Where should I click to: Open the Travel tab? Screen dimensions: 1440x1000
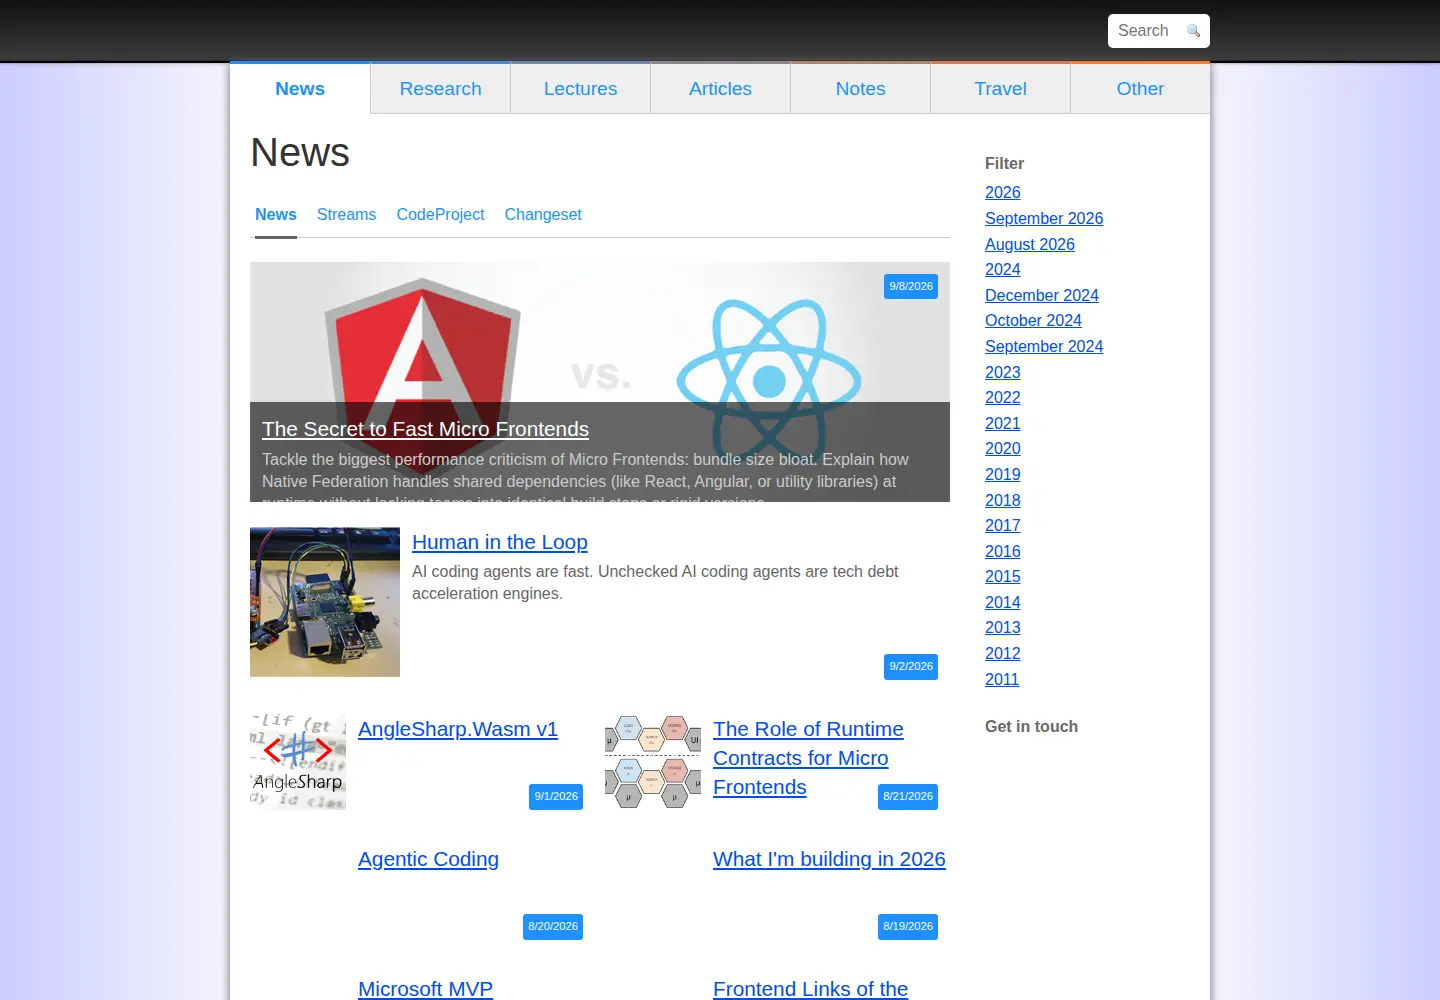pos(1000,89)
